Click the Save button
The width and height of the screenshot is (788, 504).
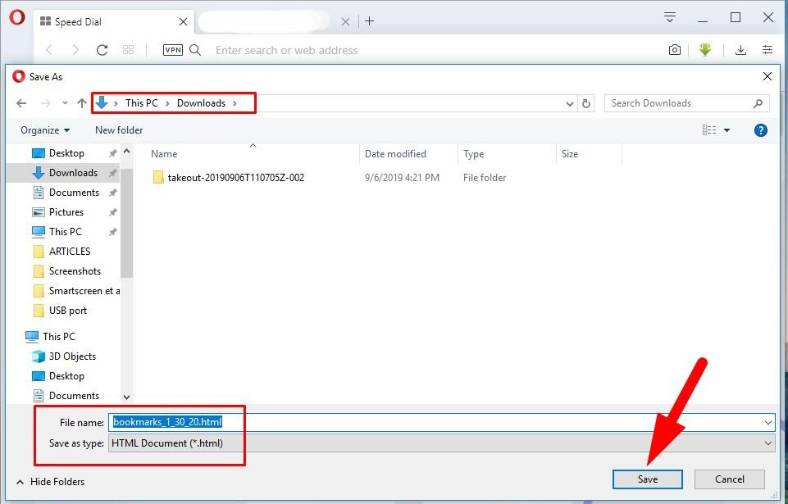tap(647, 479)
